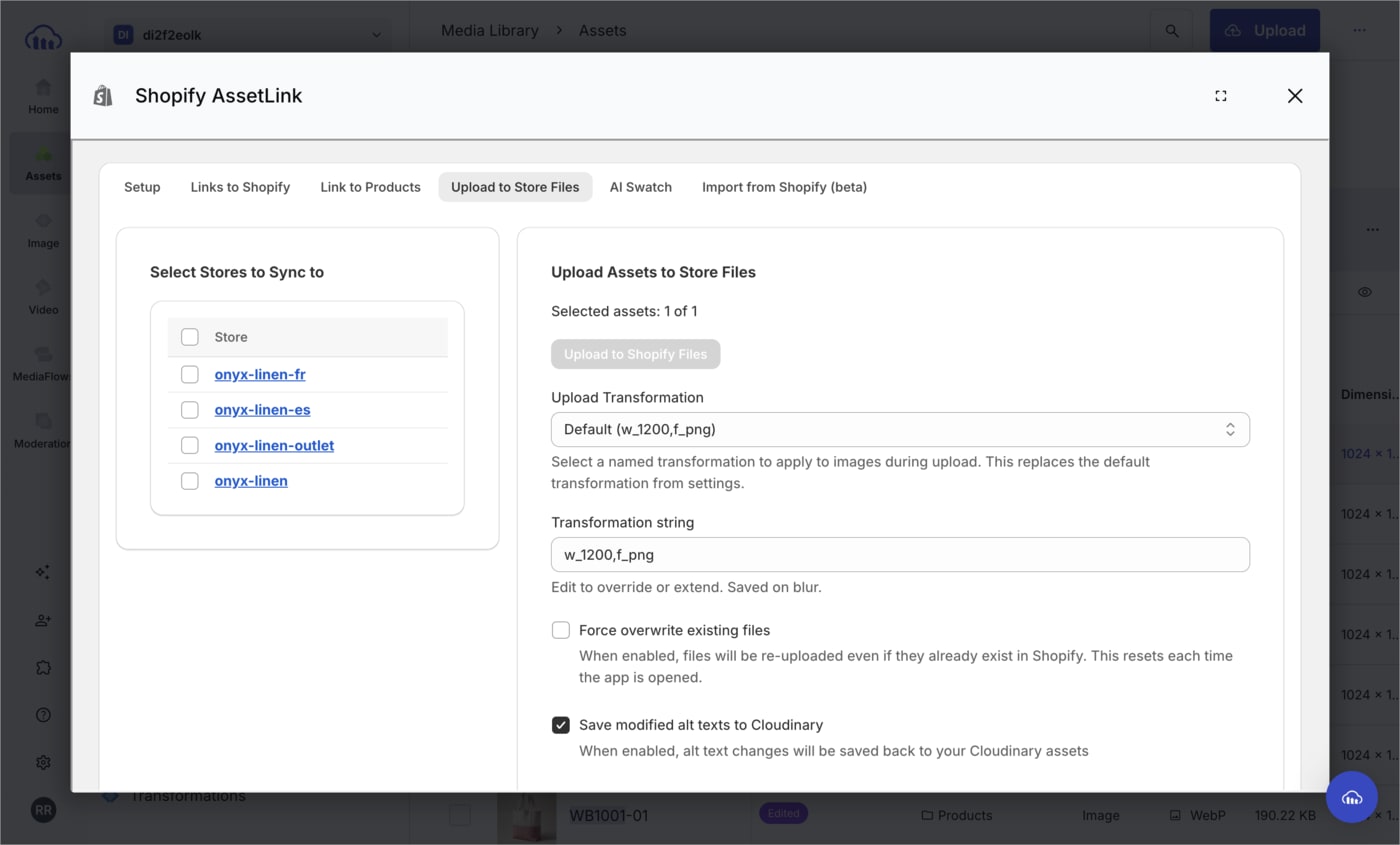This screenshot has width=1400, height=845.
Task: Switch to Links to Shopify tab
Action: (240, 187)
